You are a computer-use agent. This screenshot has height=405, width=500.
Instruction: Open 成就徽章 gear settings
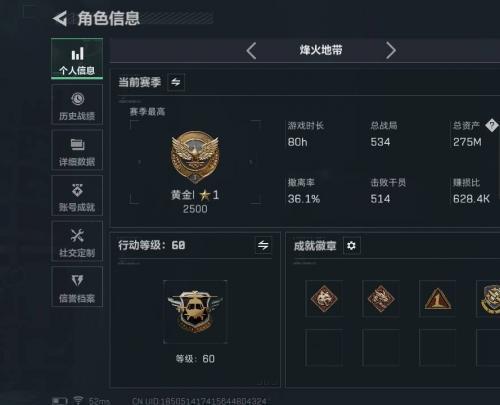coord(351,246)
